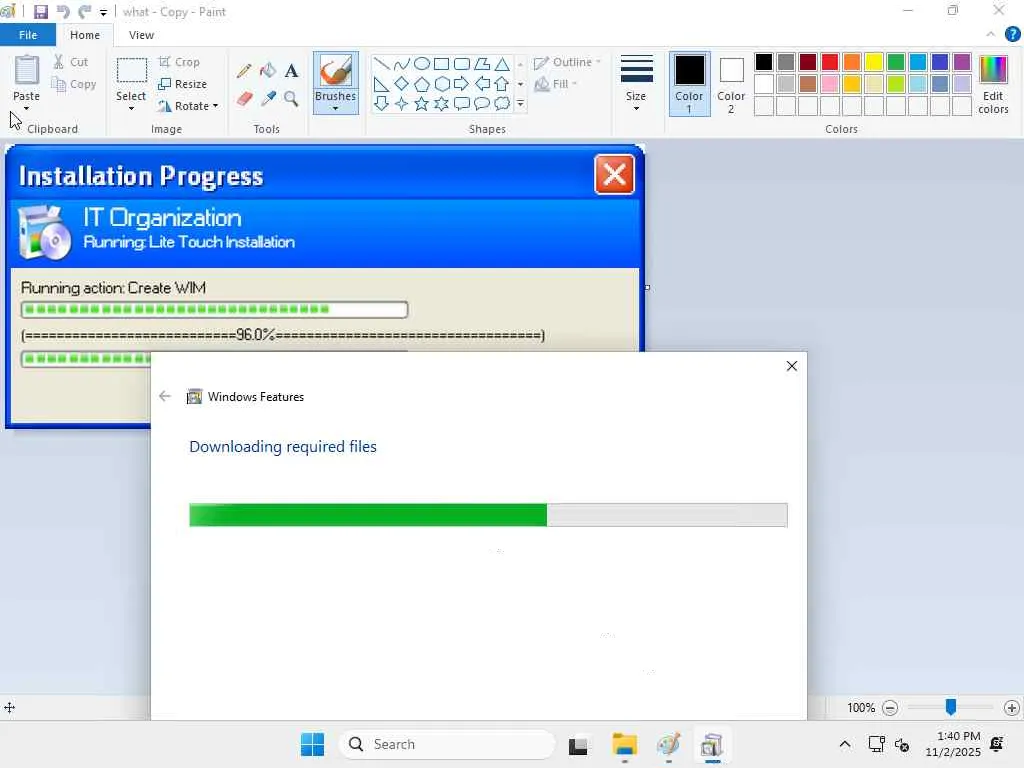Select Color 2 button
This screenshot has width=1024, height=768.
[x=731, y=84]
